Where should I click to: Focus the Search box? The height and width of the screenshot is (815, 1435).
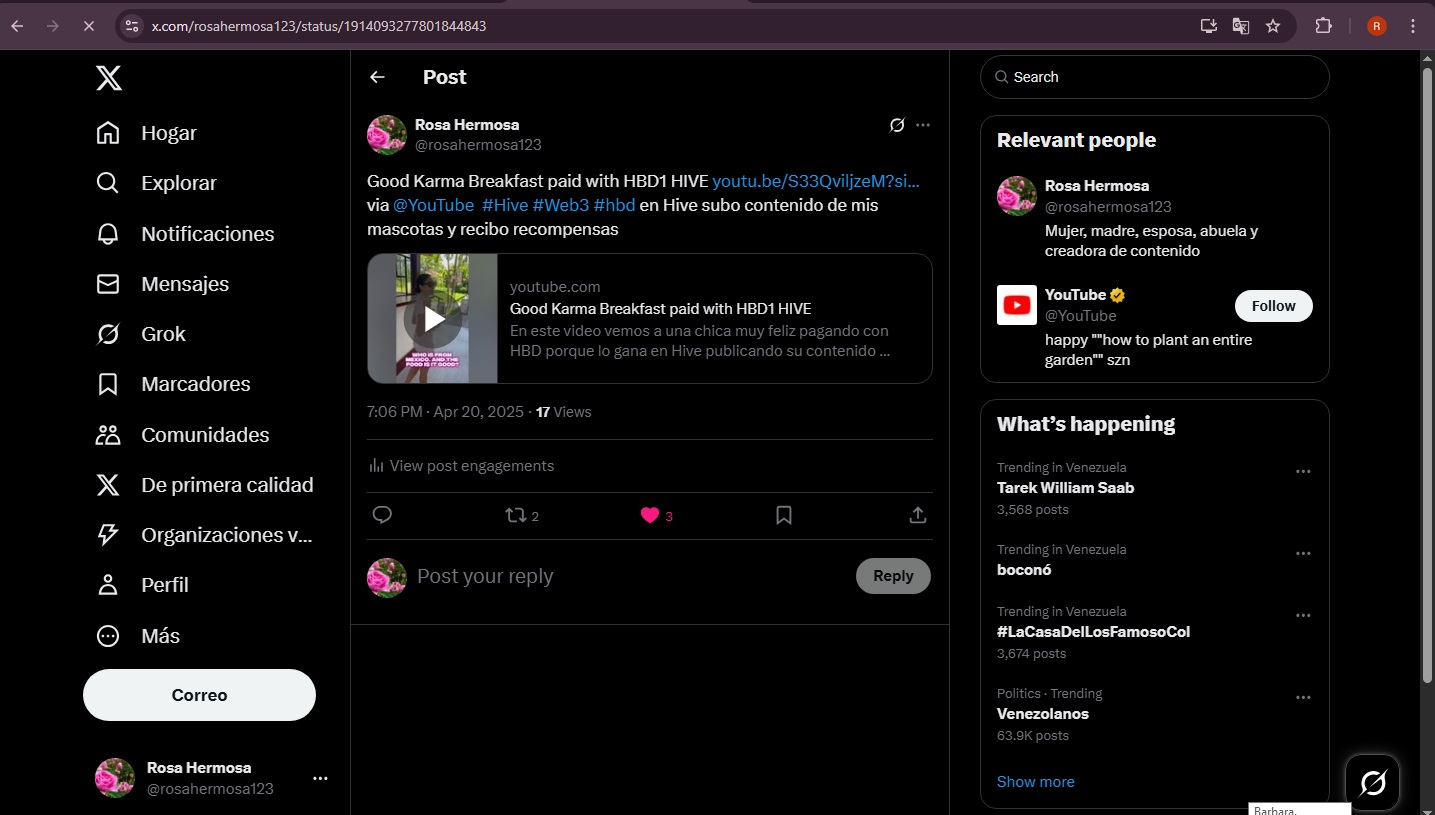coord(1155,77)
